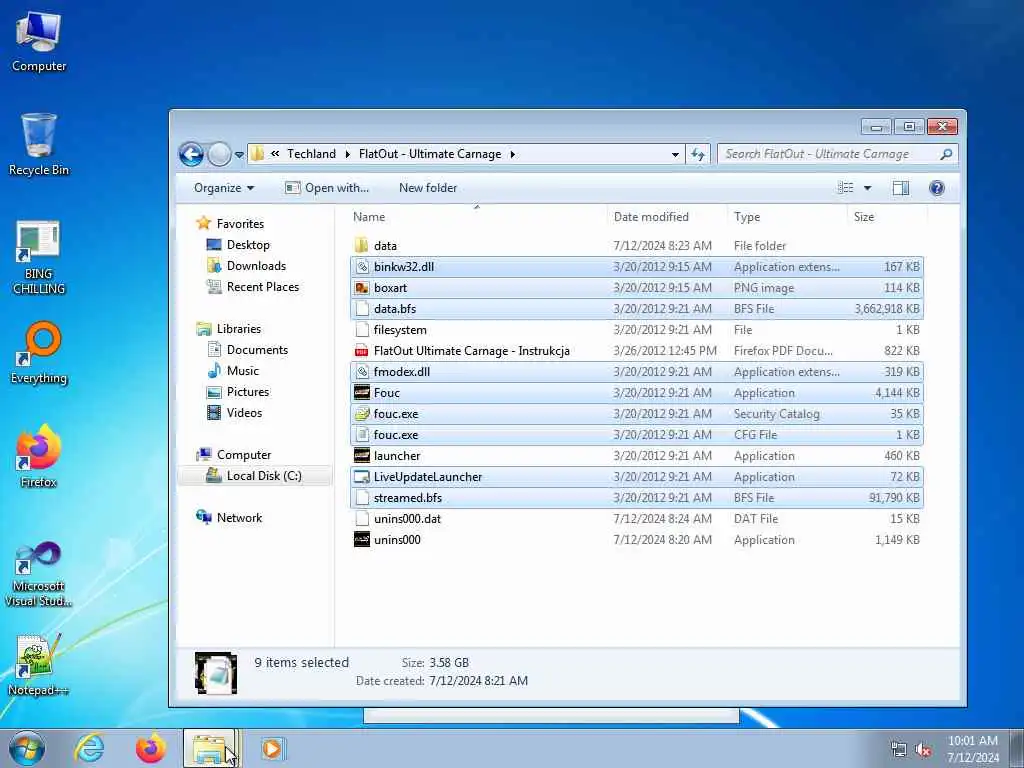Select the Pictures library

[248, 392]
